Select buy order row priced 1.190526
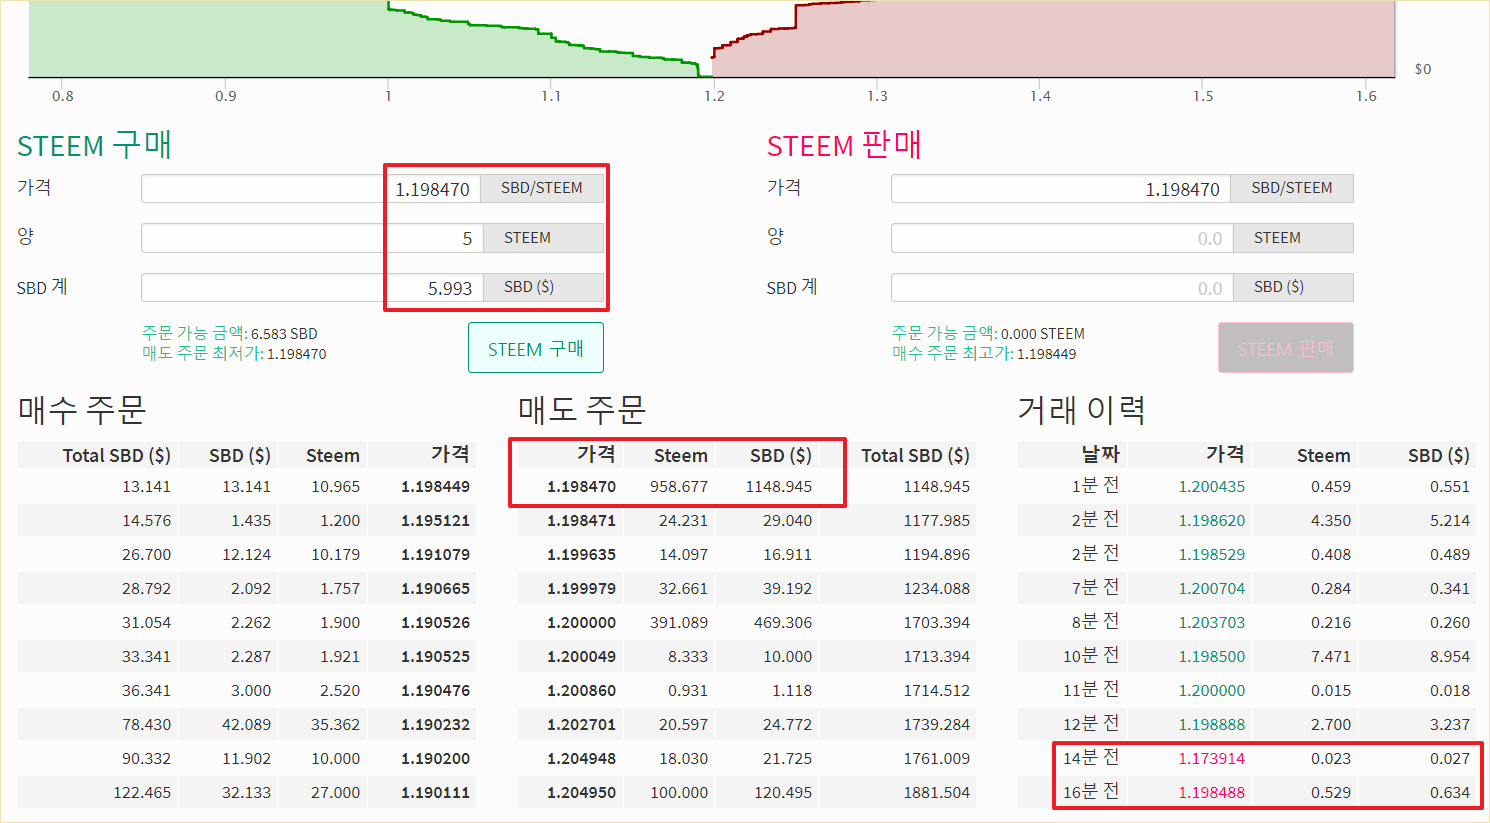 point(246,623)
